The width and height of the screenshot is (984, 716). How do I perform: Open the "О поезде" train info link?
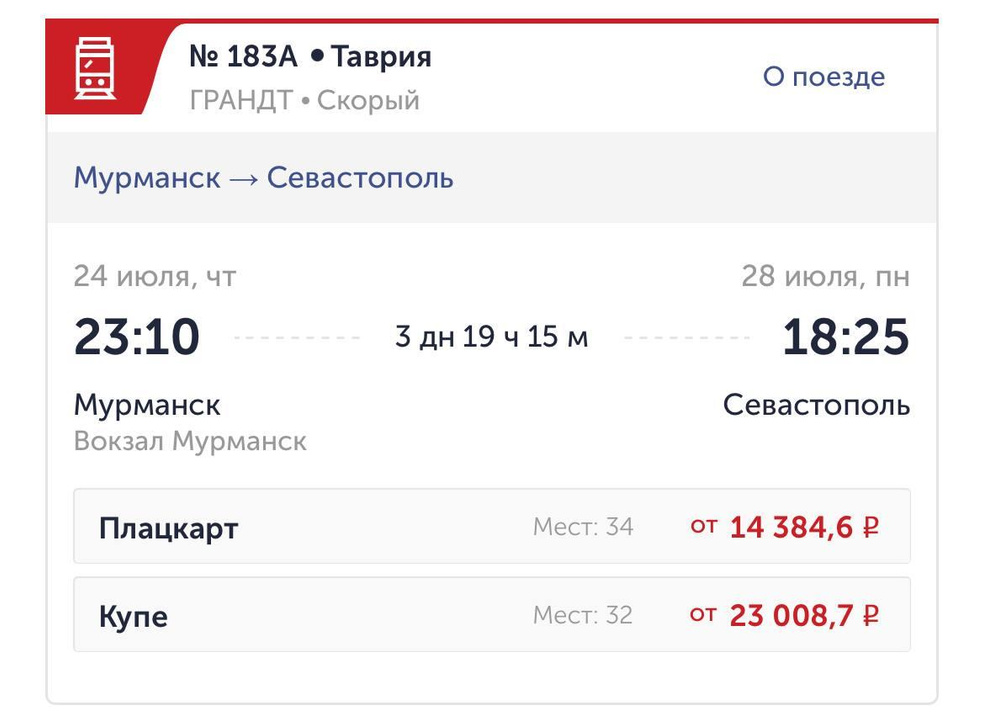(x=823, y=77)
